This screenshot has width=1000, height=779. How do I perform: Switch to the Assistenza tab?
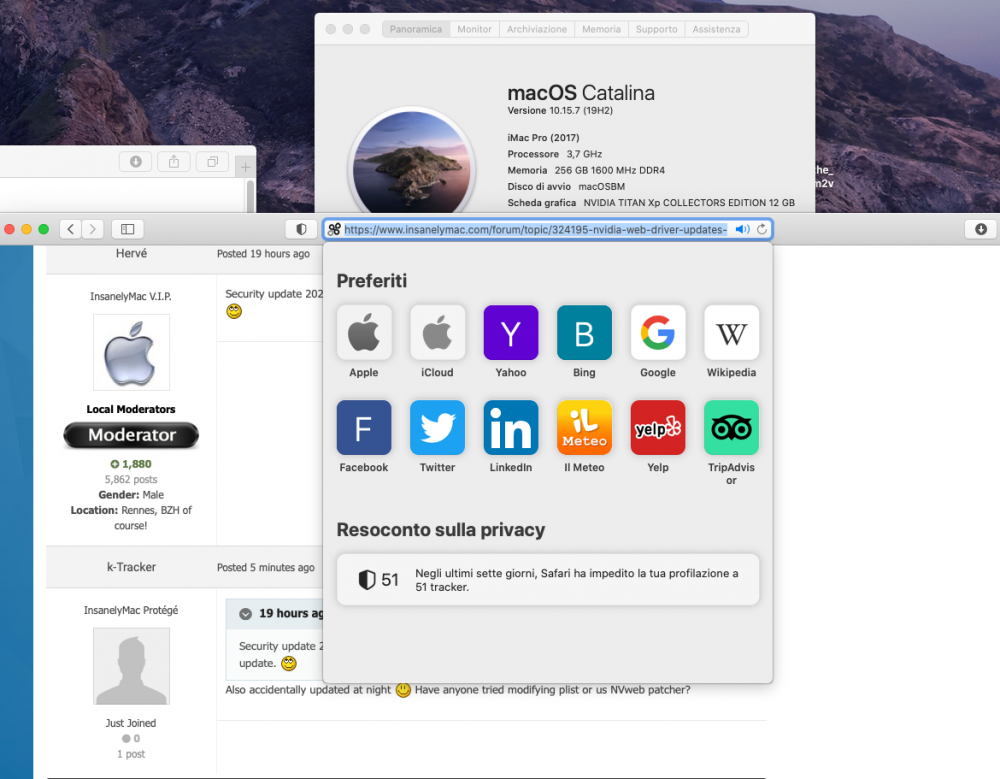716,29
